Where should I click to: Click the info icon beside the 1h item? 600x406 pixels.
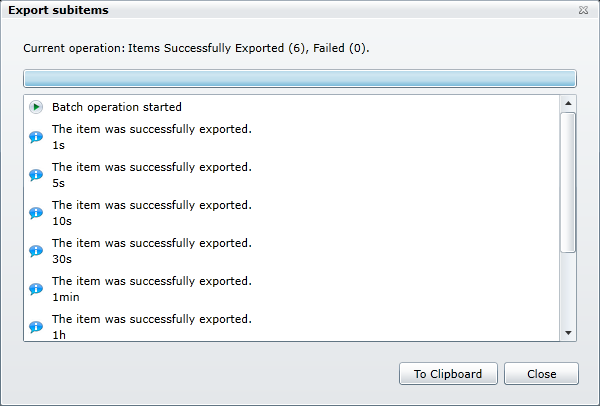coord(36,327)
